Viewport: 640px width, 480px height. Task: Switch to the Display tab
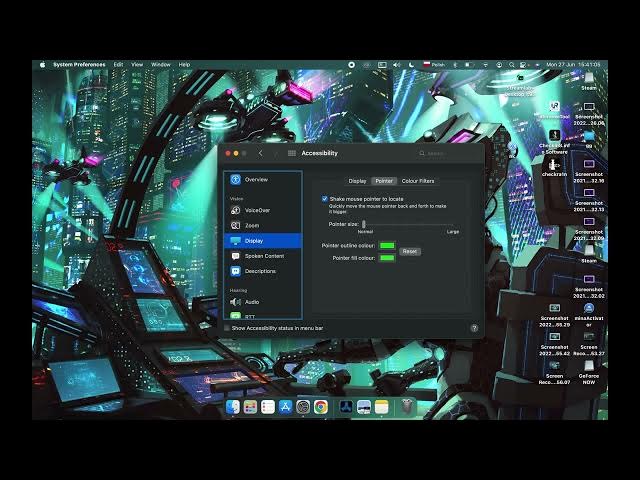click(357, 181)
